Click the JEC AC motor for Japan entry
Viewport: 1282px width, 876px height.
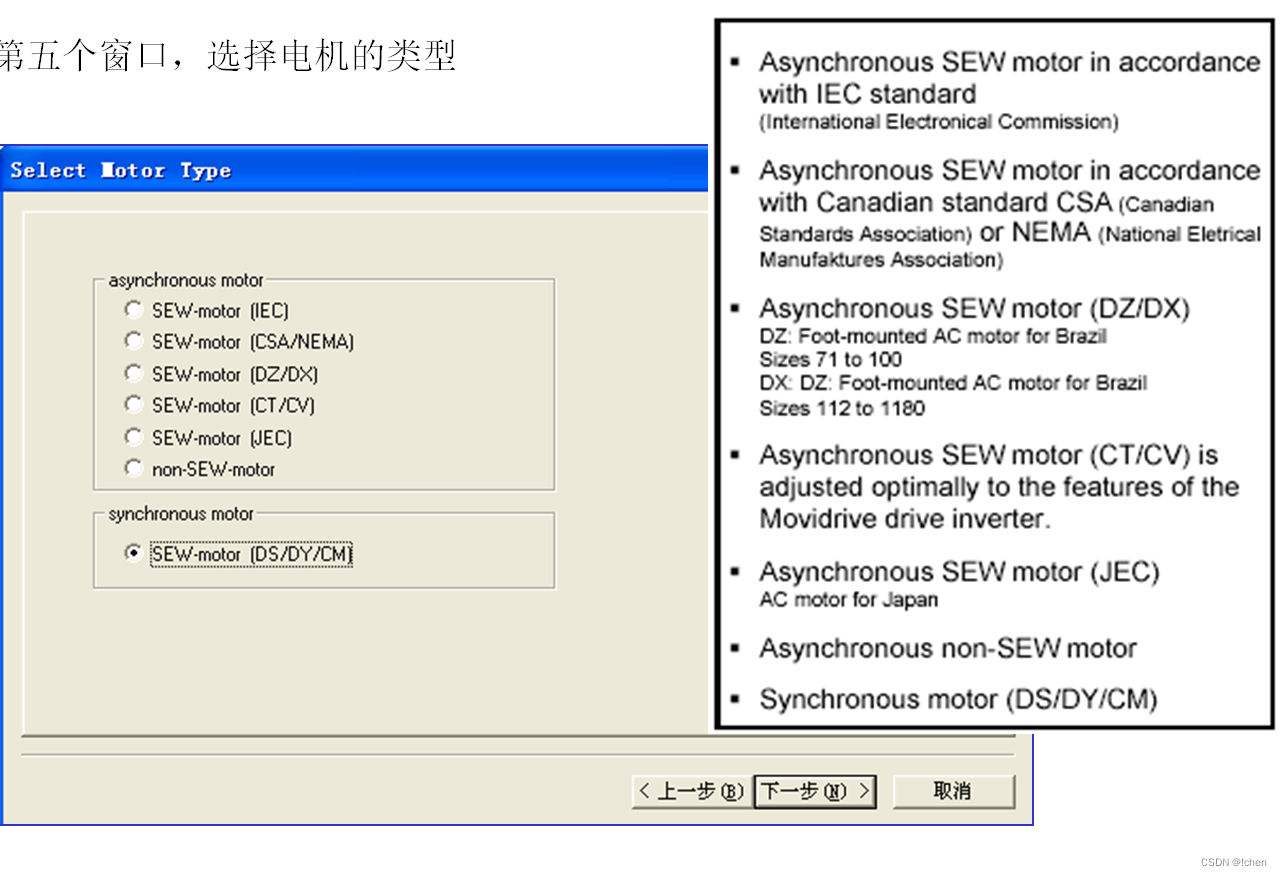pos(960,585)
